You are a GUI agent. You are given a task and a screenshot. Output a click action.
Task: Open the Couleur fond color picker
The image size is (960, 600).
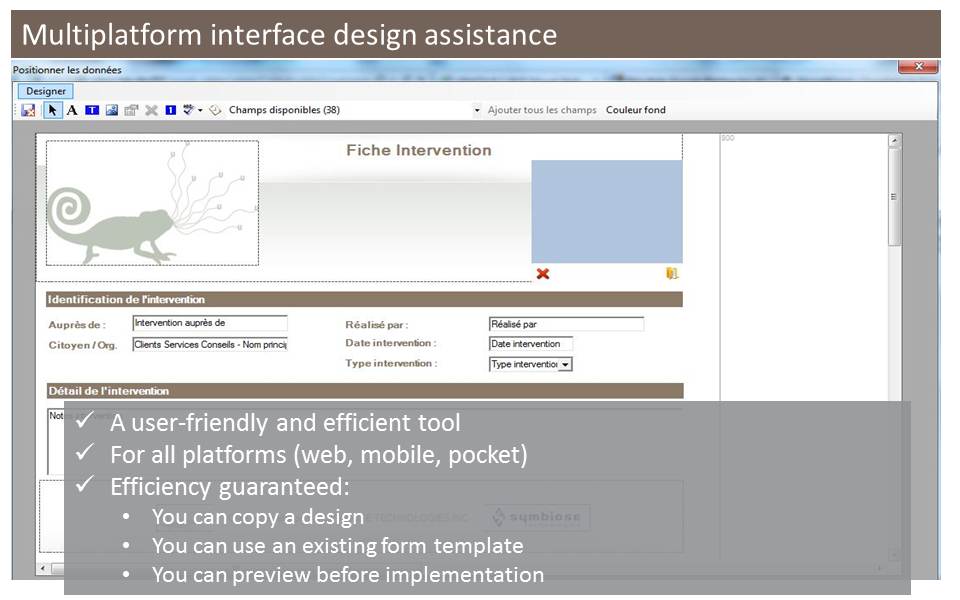pyautogui.click(x=635, y=110)
